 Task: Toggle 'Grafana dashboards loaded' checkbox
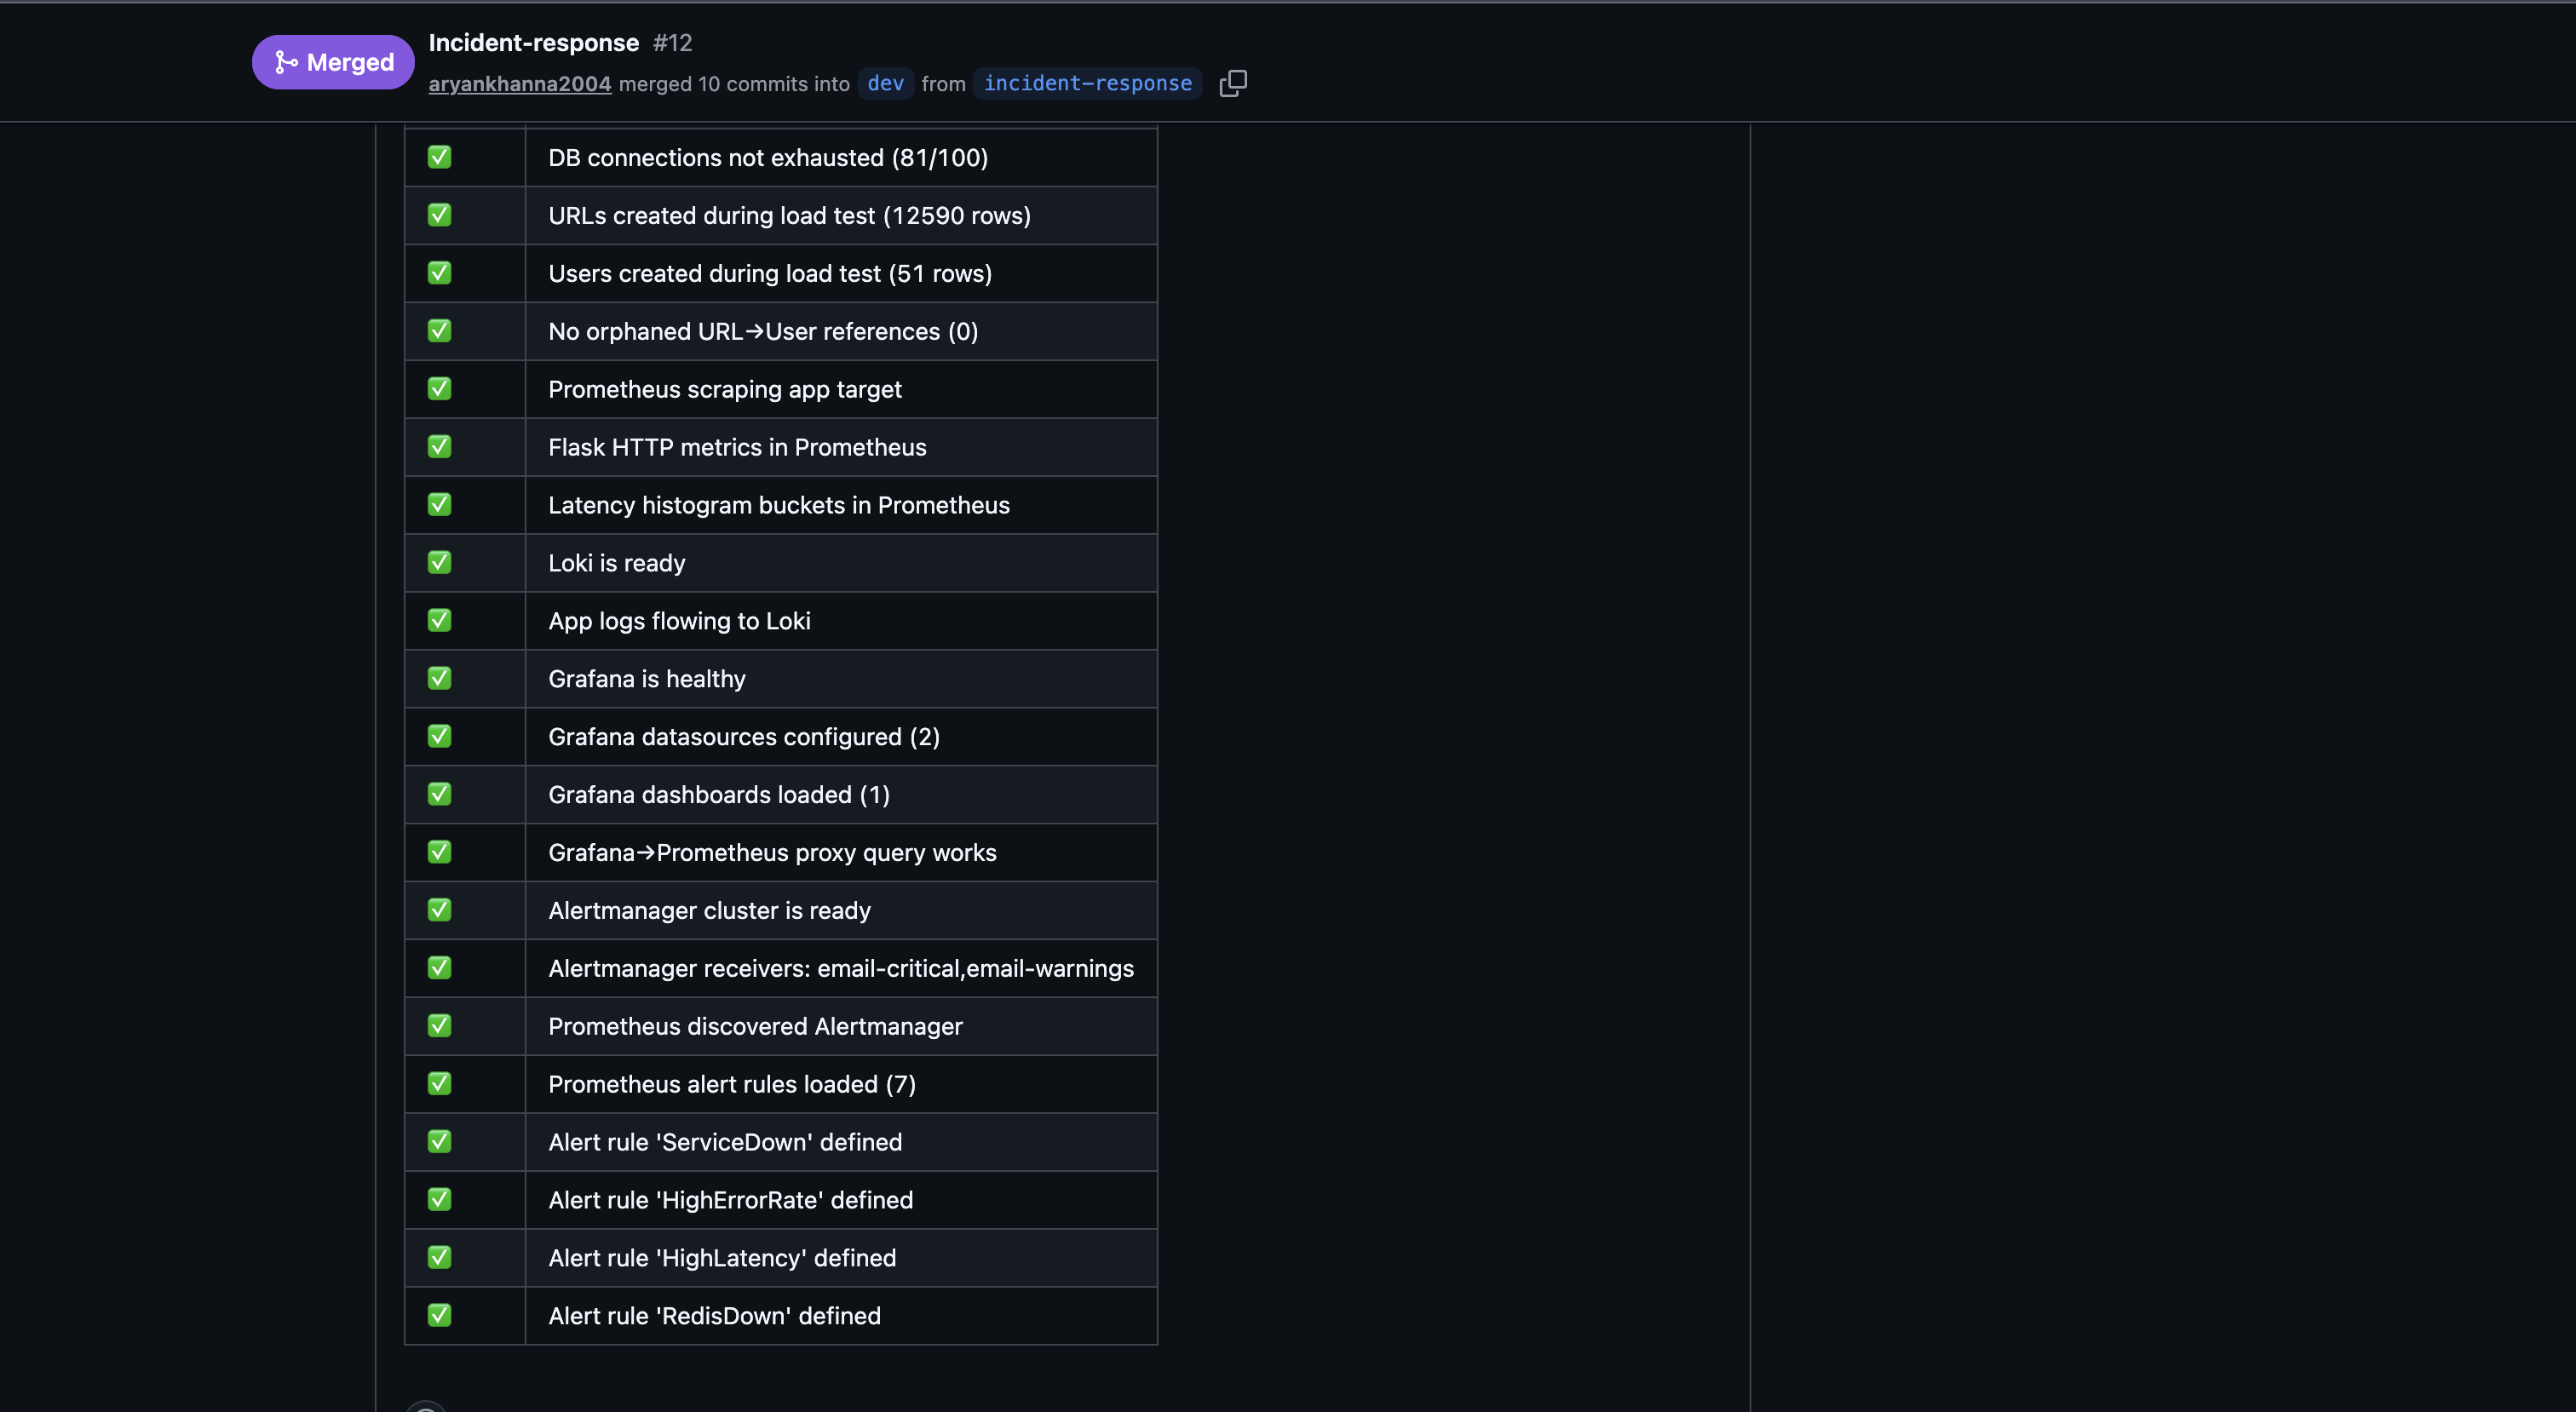point(439,794)
